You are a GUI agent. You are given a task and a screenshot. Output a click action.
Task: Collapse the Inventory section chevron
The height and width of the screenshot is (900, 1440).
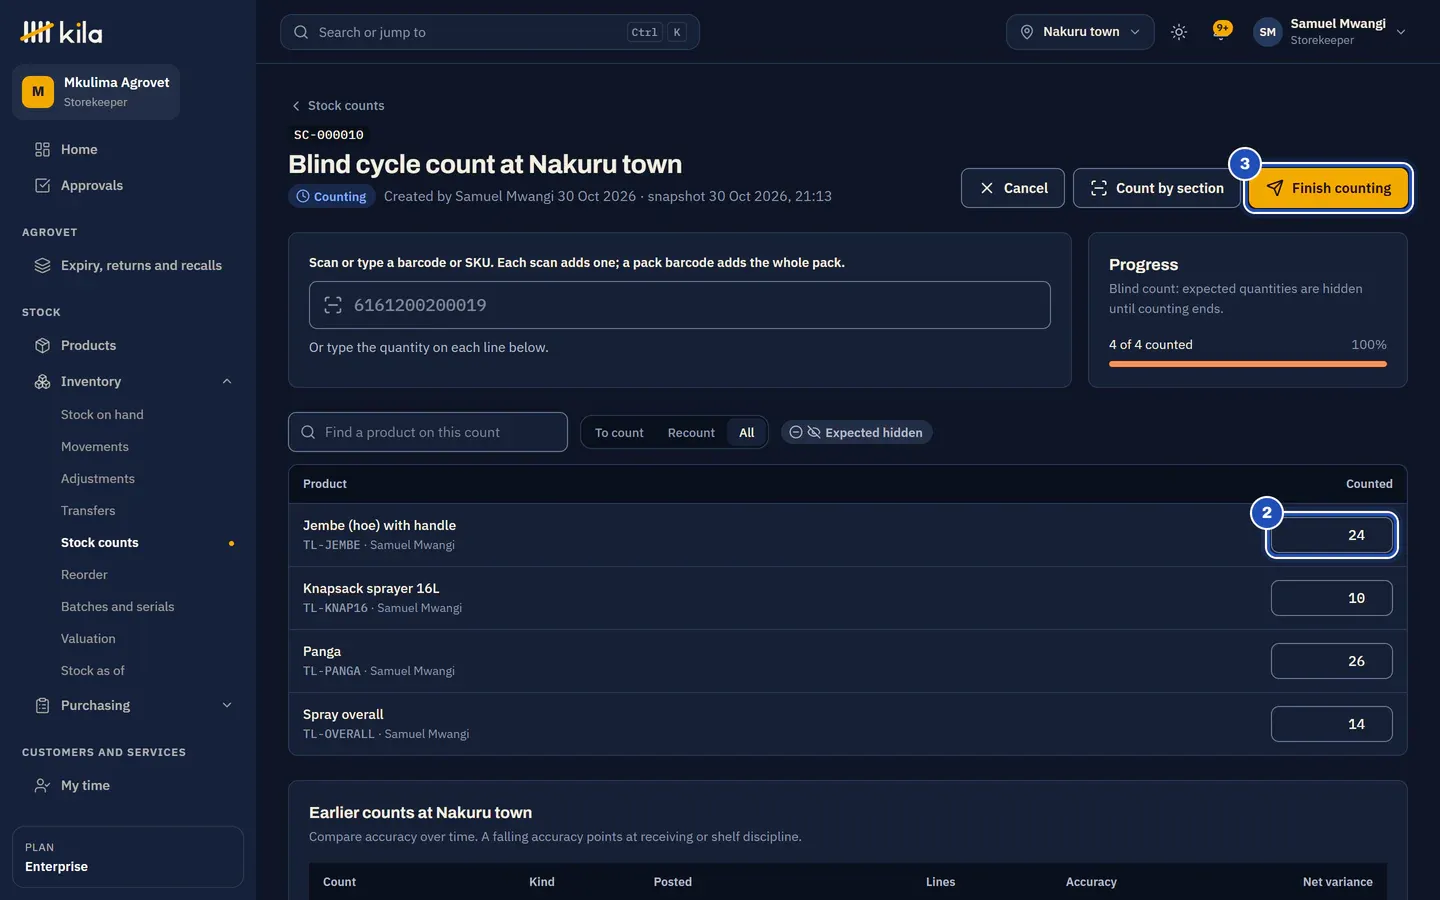pyautogui.click(x=227, y=381)
